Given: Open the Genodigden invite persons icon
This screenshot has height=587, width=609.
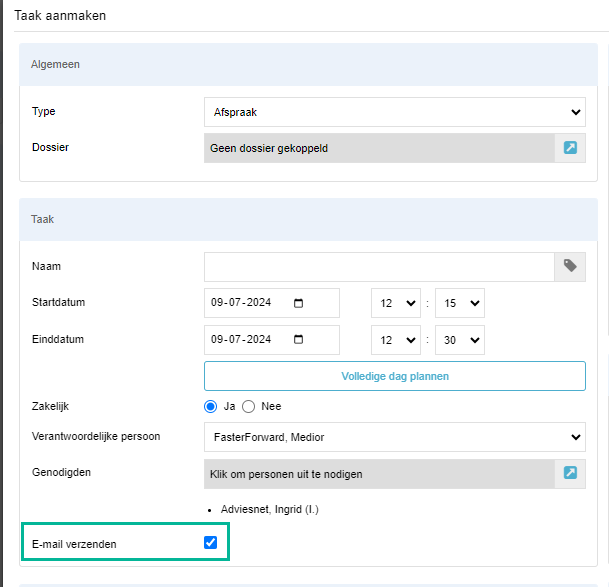Looking at the screenshot, I should (x=570, y=474).
